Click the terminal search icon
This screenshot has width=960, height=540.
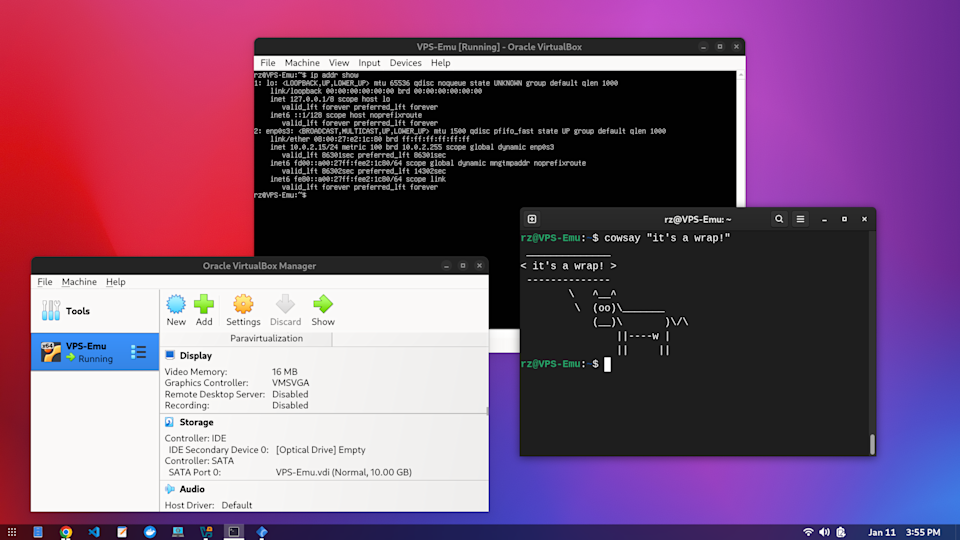(779, 219)
